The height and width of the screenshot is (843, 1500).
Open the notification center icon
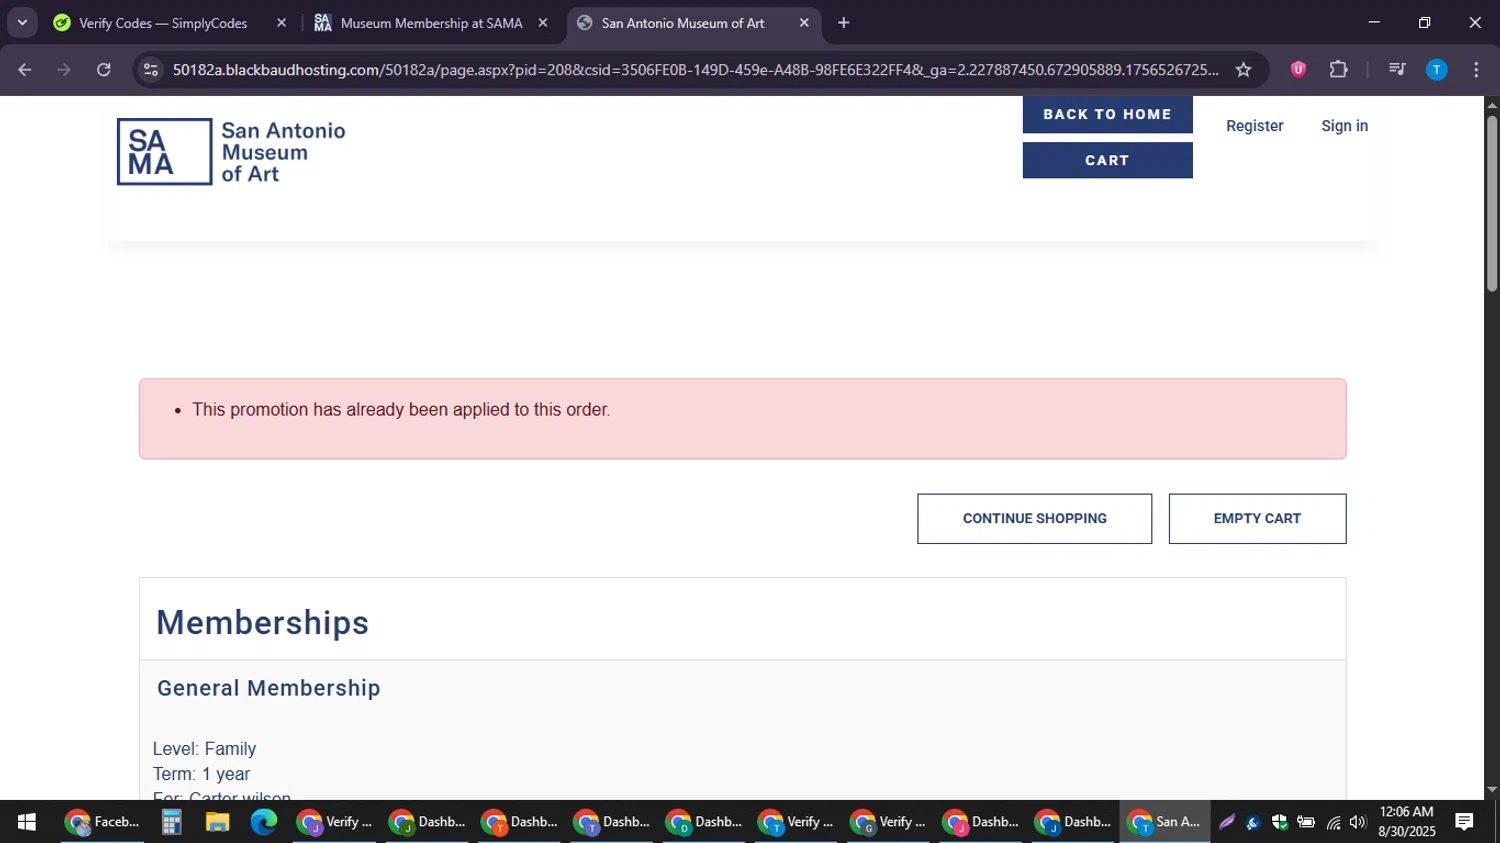[1464, 822]
